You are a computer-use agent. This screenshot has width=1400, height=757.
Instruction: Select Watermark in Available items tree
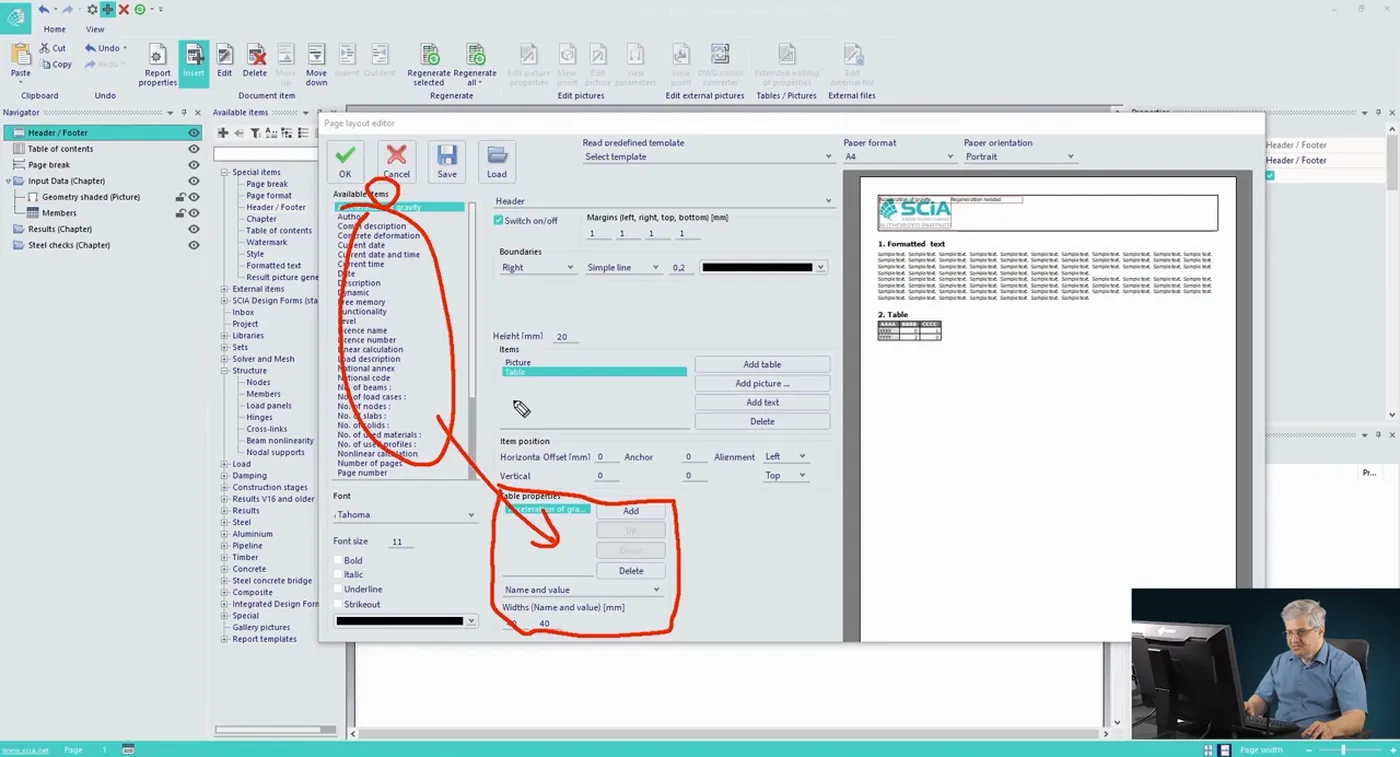click(x=267, y=242)
